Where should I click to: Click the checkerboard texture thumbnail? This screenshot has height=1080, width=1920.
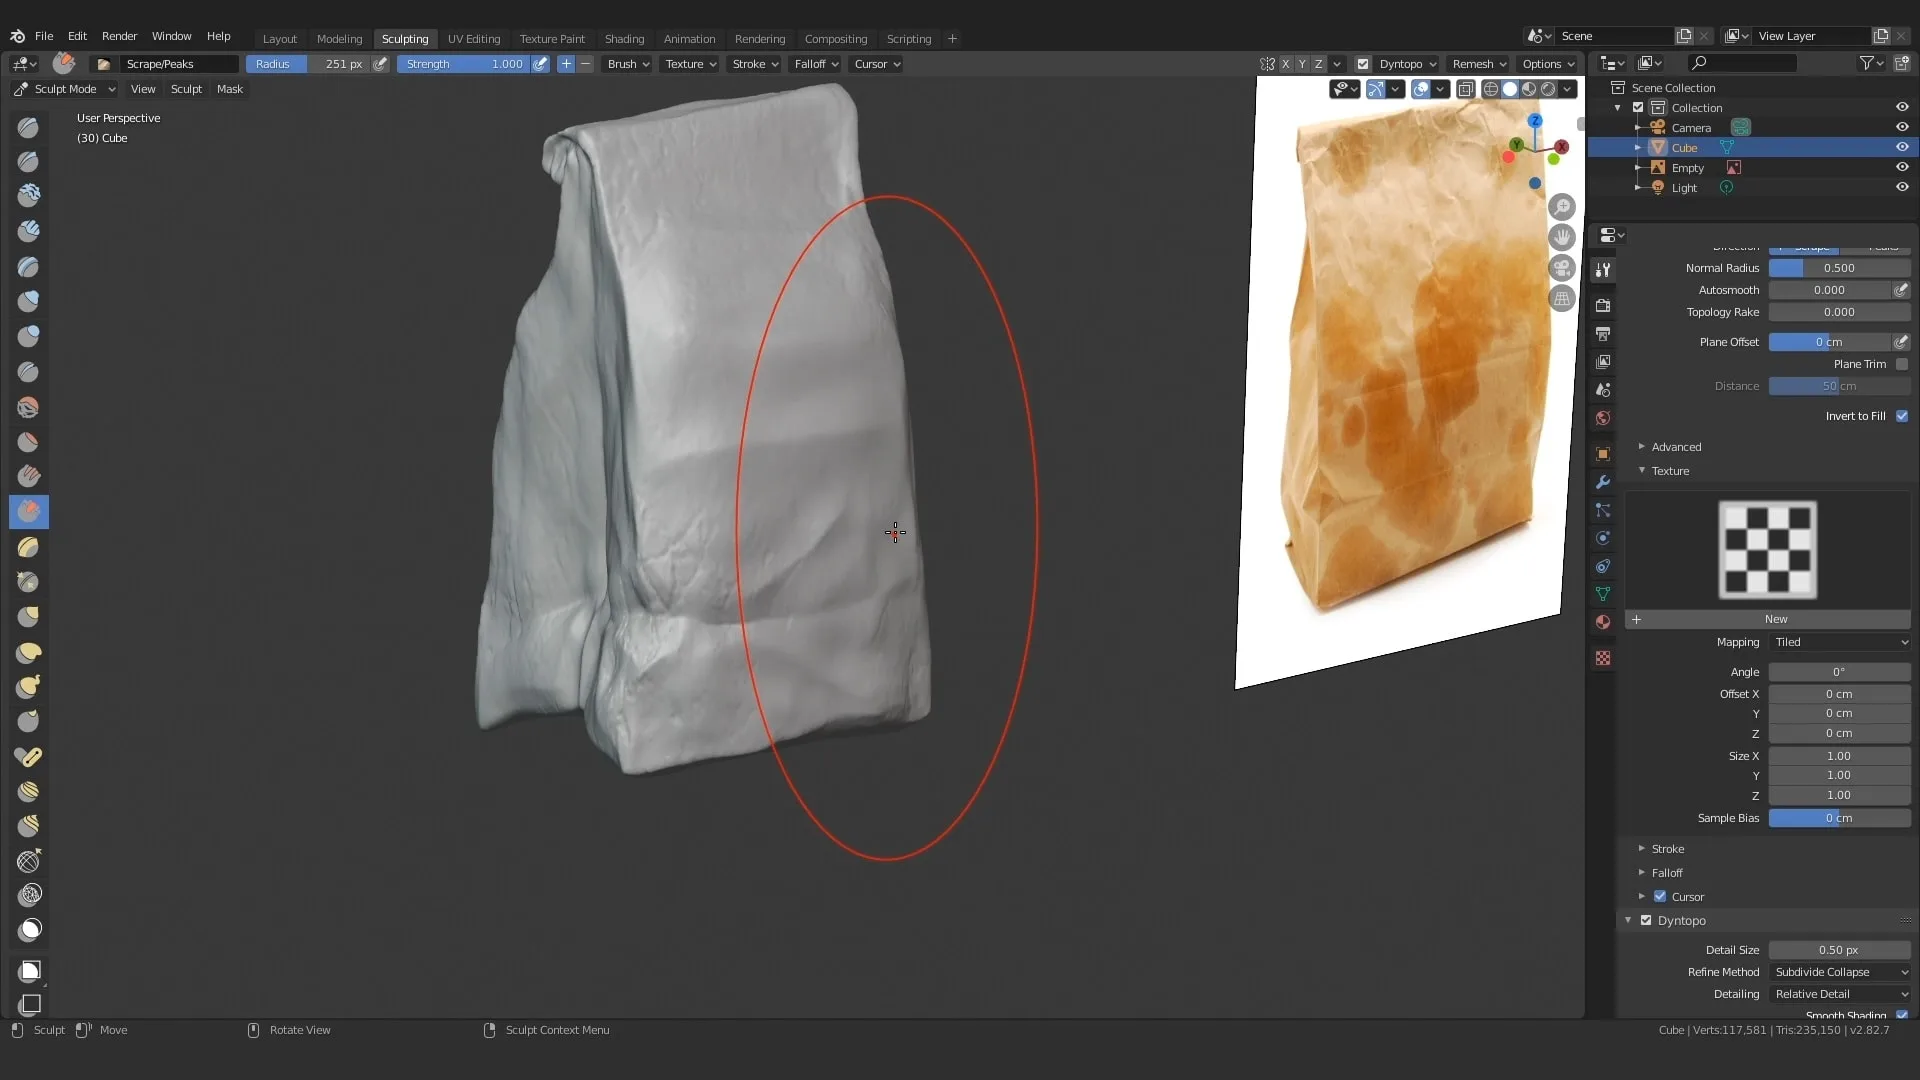coord(1766,549)
